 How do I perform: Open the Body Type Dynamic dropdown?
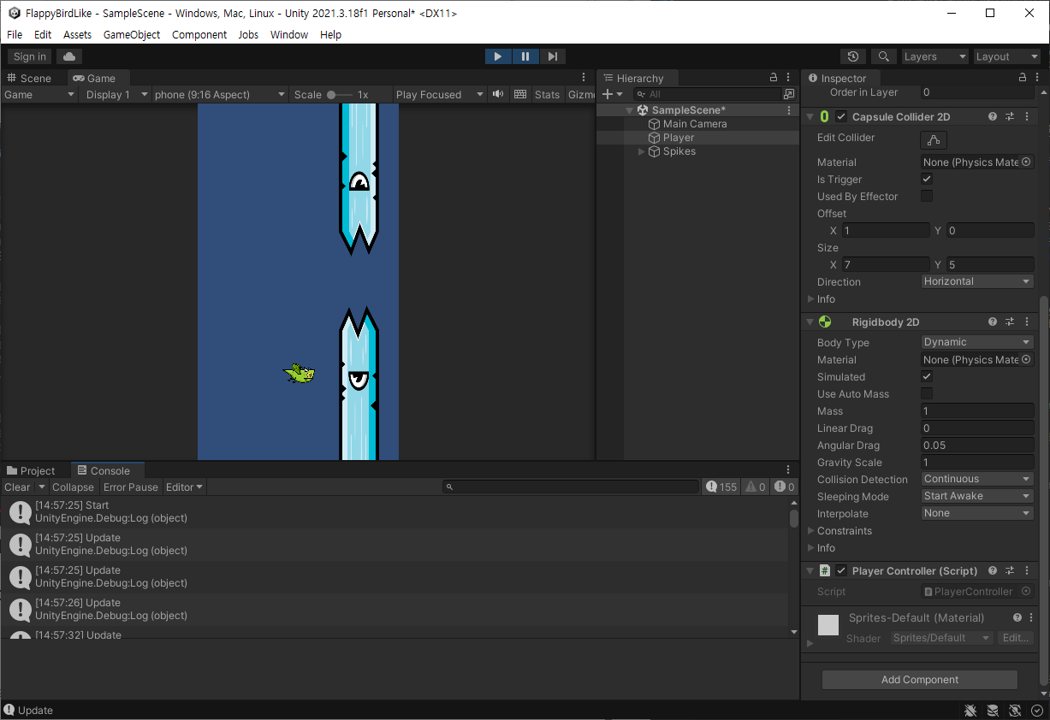pyautogui.click(x=977, y=342)
